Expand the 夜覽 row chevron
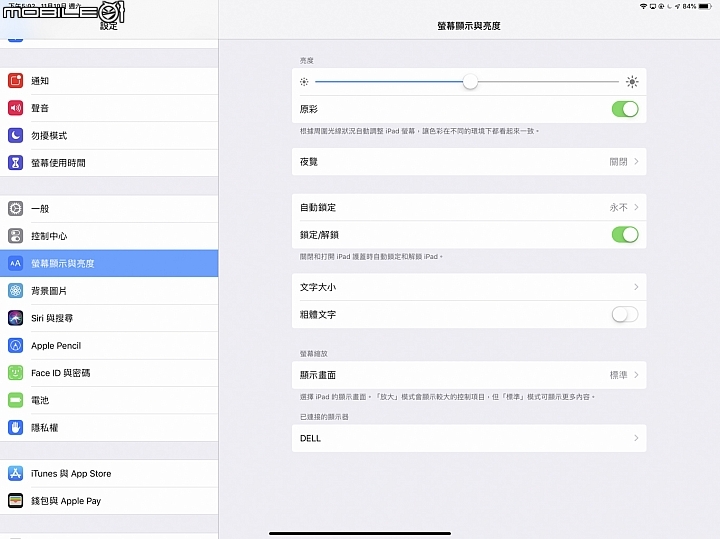 point(636,162)
